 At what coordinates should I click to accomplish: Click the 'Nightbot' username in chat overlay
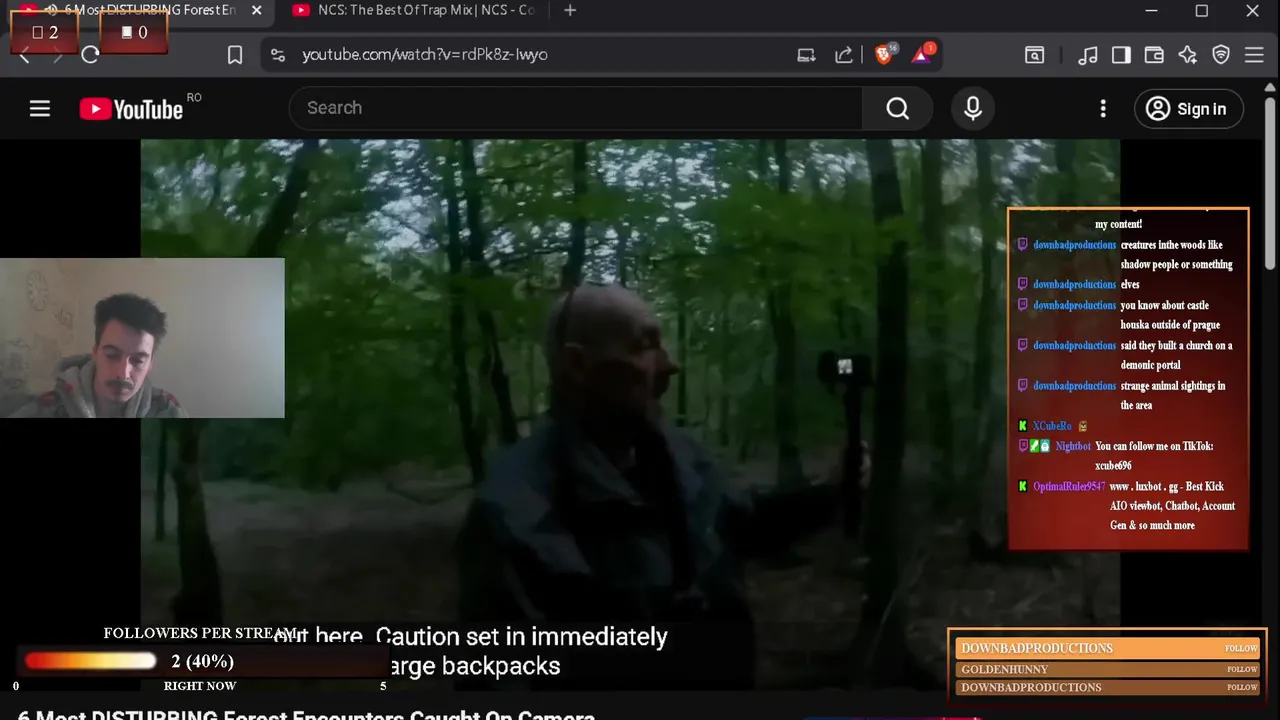point(1073,446)
